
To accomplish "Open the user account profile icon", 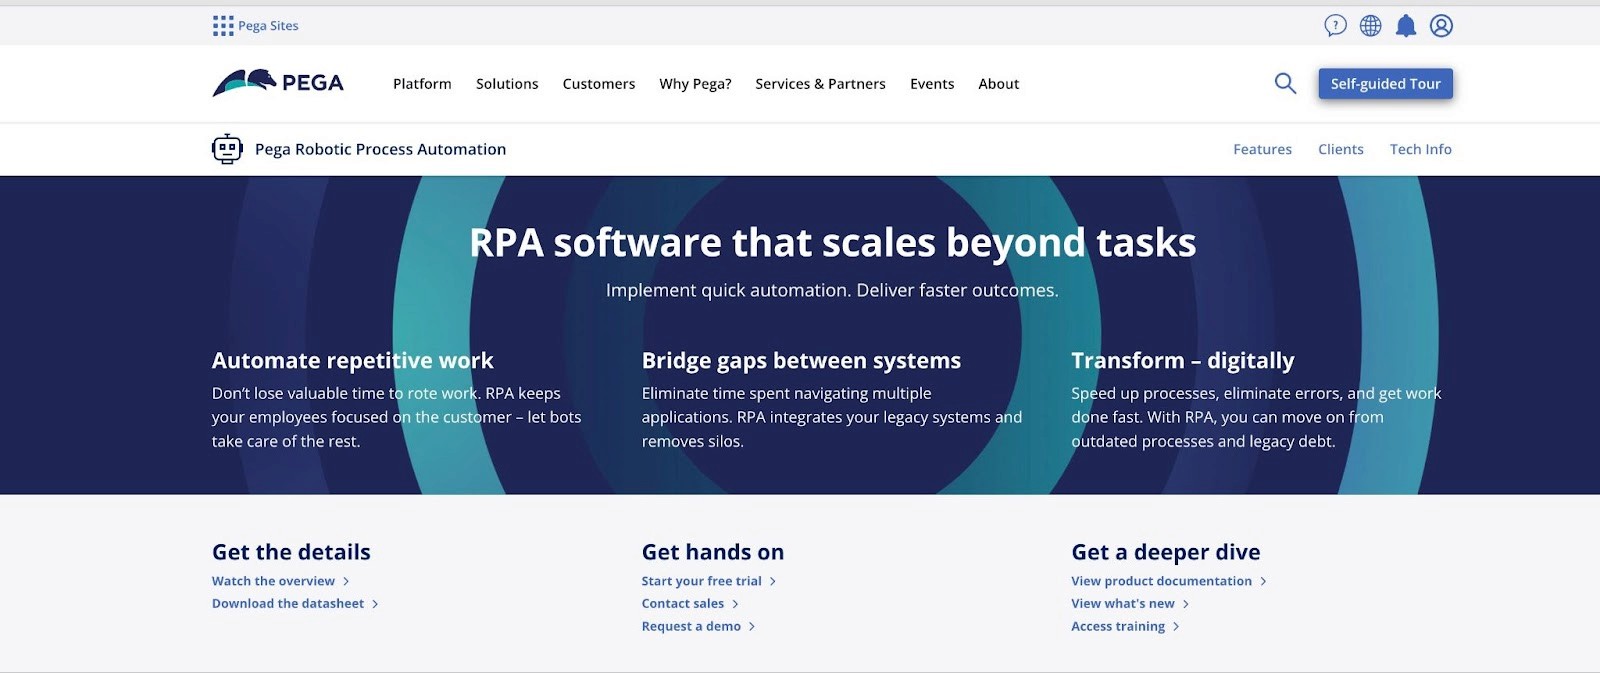I will pyautogui.click(x=1441, y=26).
